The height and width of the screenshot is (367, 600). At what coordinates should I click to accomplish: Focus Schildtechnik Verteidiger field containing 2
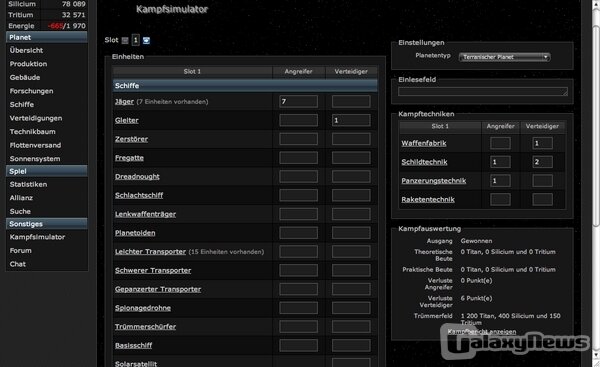click(543, 162)
